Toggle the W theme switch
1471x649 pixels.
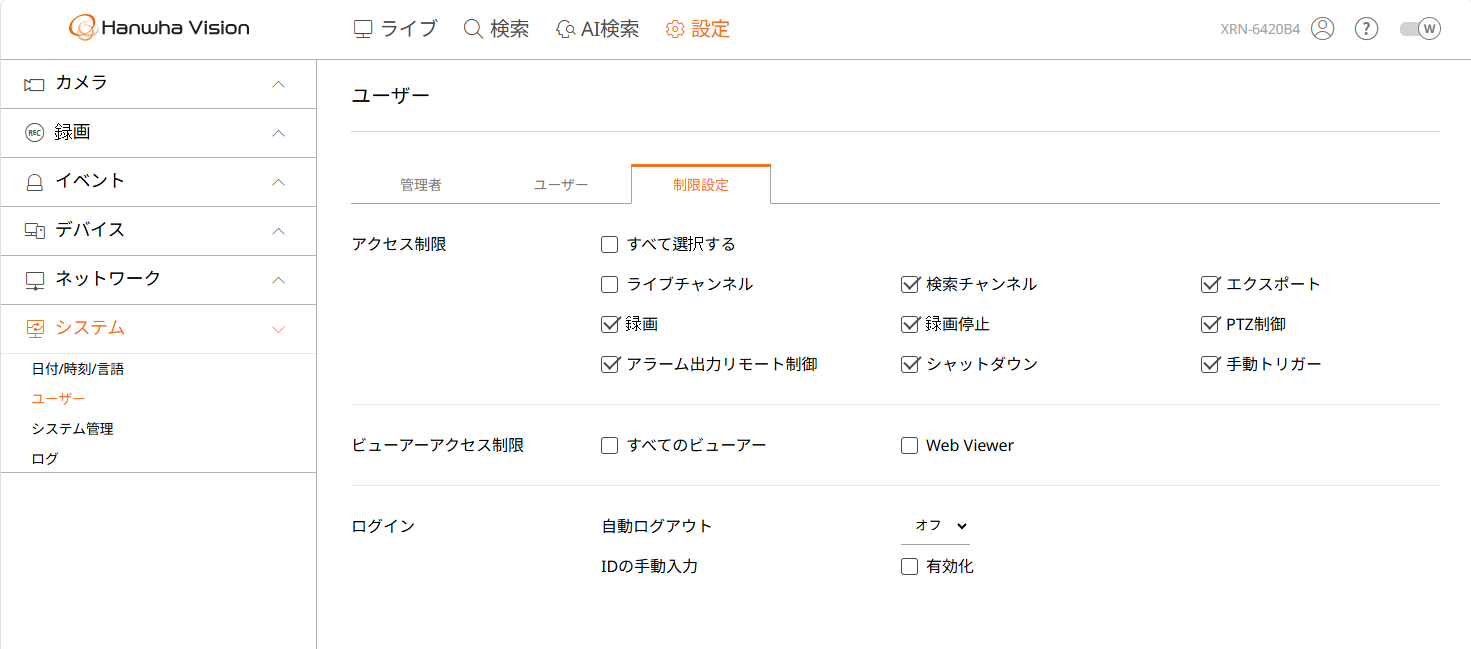tap(1420, 29)
